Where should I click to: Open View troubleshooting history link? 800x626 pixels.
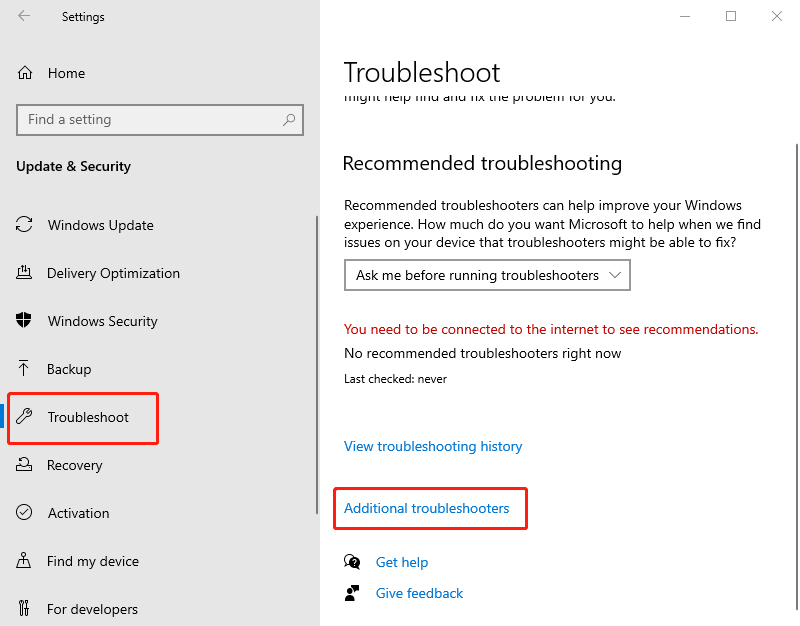(433, 446)
